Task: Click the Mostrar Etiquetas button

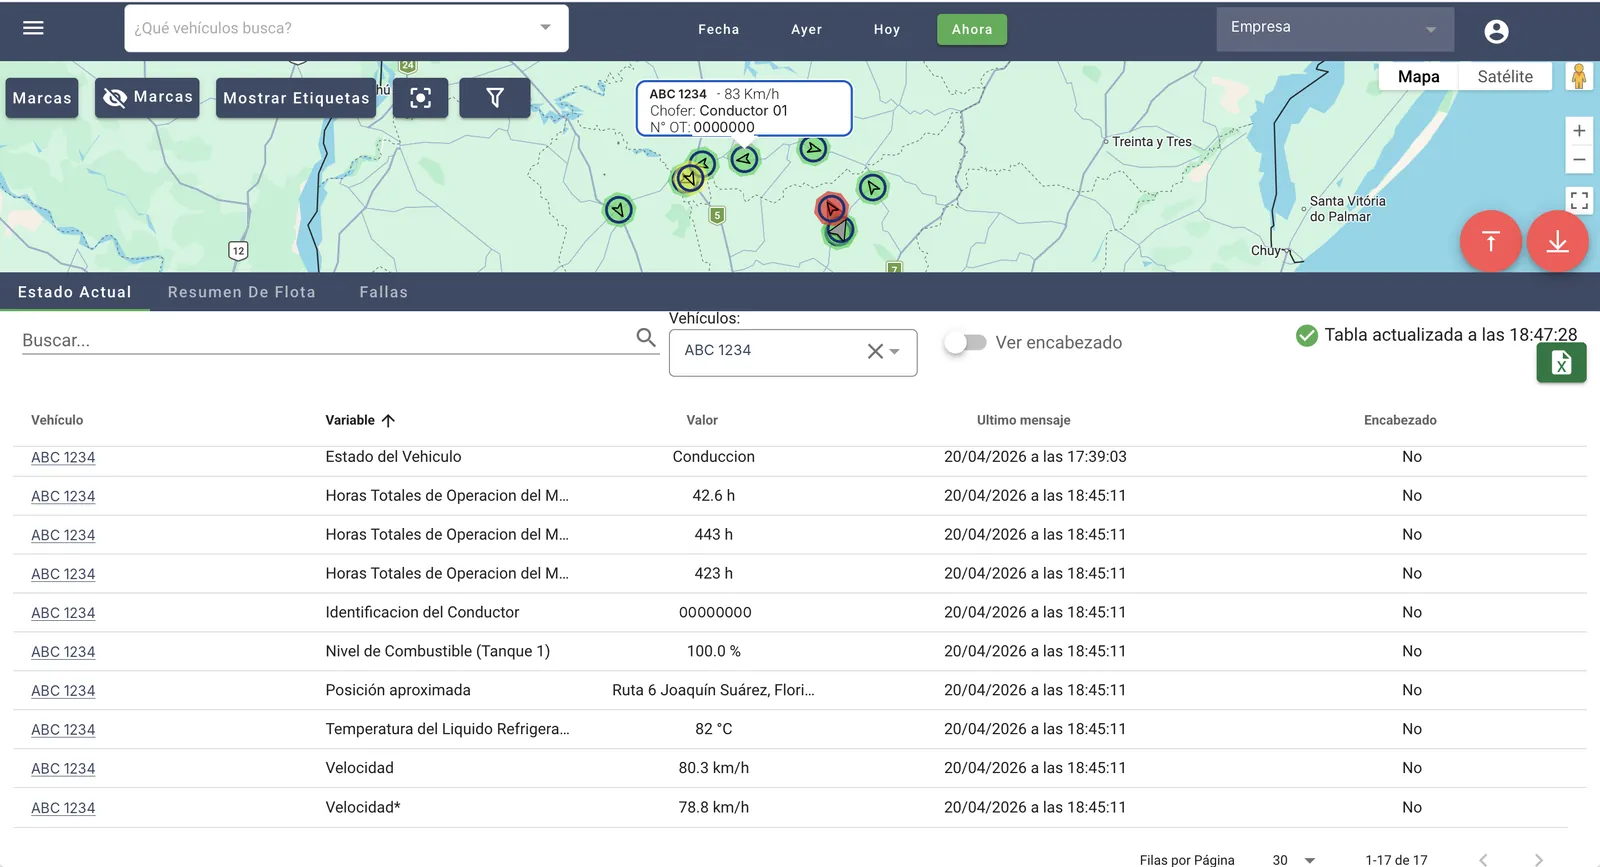Action: [296, 98]
